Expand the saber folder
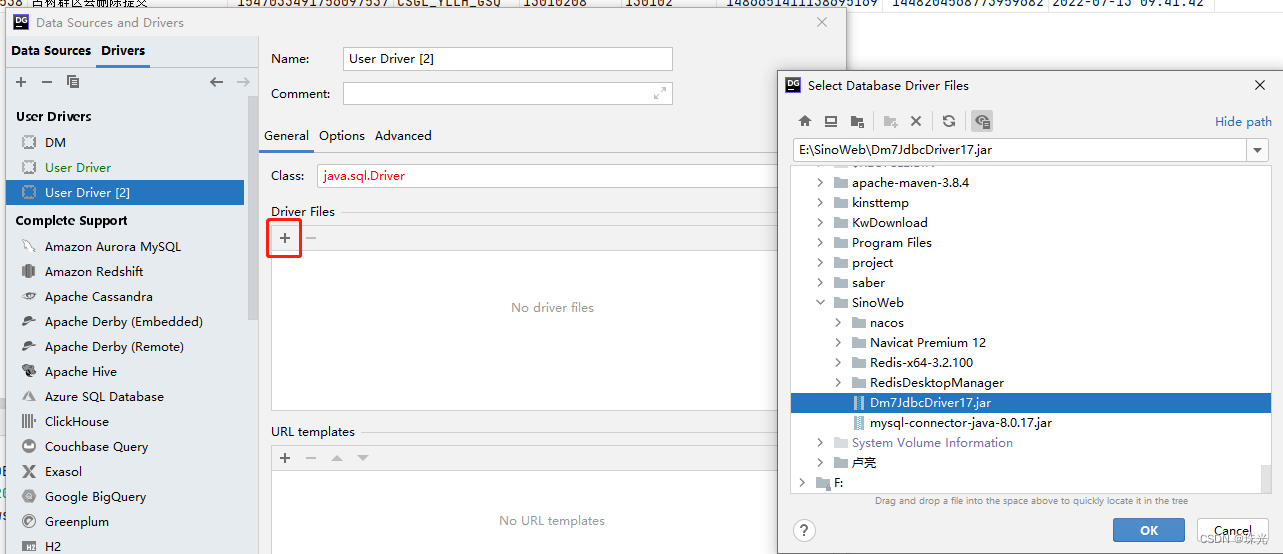The image size is (1283, 554). 820,282
